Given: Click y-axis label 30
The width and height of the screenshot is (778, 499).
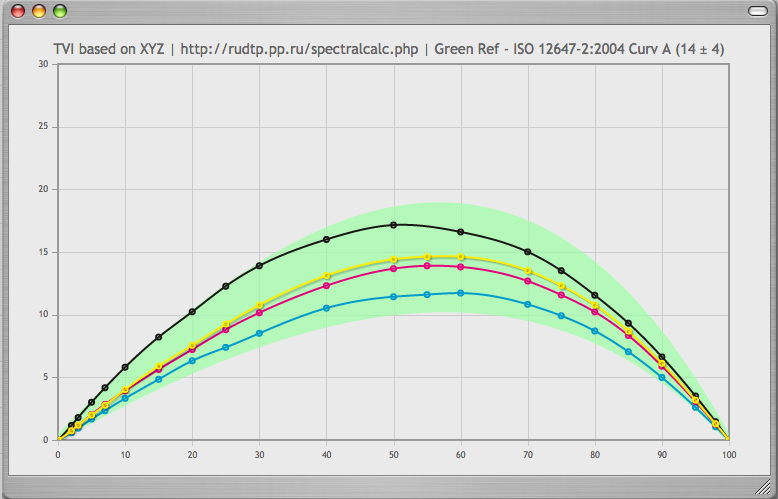Looking at the screenshot, I should 43,64.
